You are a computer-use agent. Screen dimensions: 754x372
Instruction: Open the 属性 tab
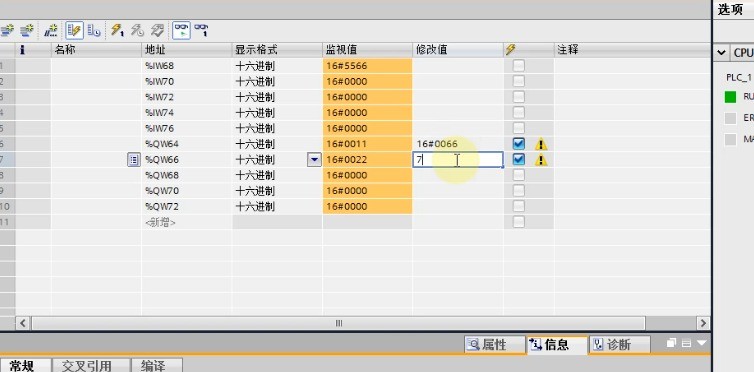(x=494, y=345)
